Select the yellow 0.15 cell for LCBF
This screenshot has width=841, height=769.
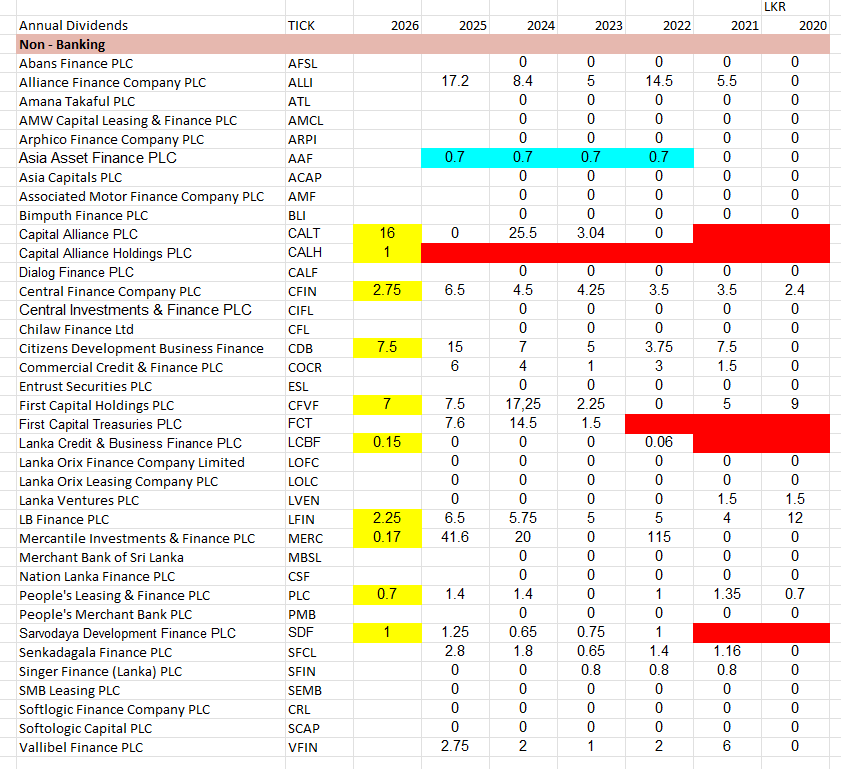(388, 442)
